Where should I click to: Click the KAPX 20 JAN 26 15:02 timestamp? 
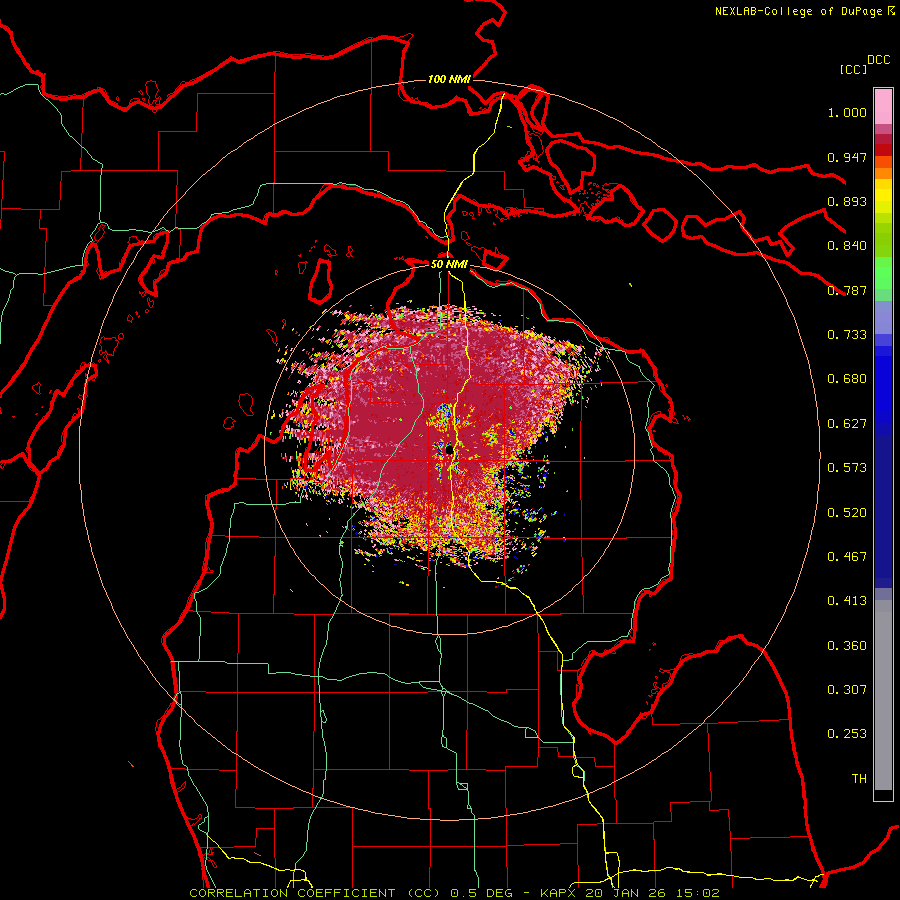(630, 893)
